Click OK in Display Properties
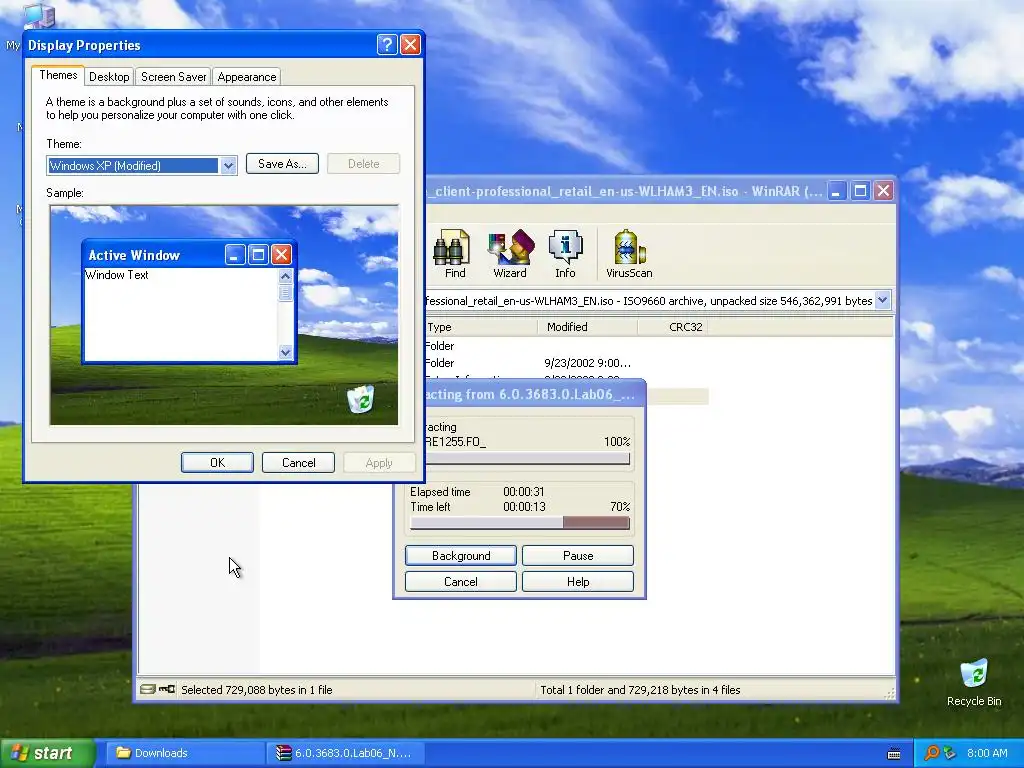The image size is (1024, 768). 217,462
